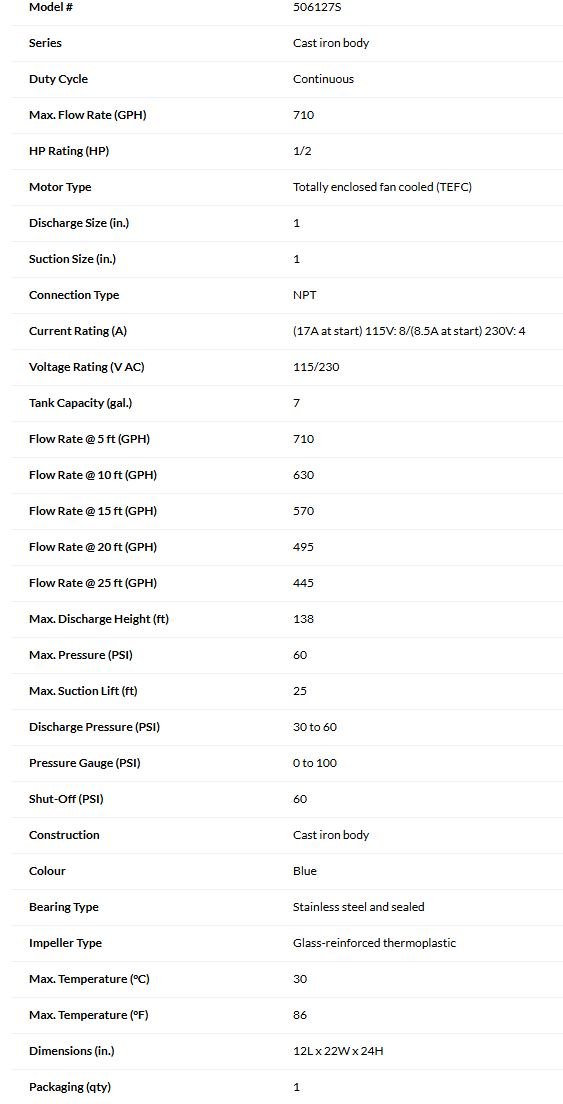
Task: Click the dimensions value 12L x 22W x 24H
Action: (x=338, y=1050)
